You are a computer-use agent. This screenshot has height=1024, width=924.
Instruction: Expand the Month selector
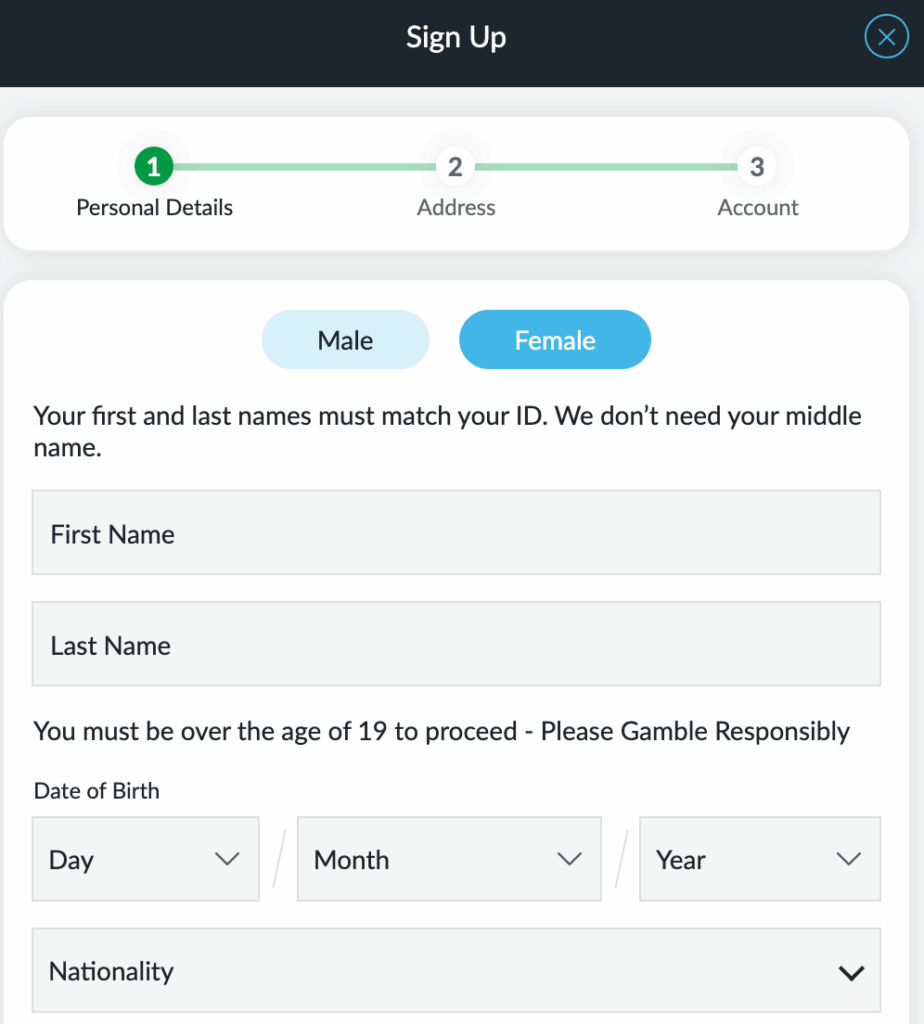click(x=448, y=858)
